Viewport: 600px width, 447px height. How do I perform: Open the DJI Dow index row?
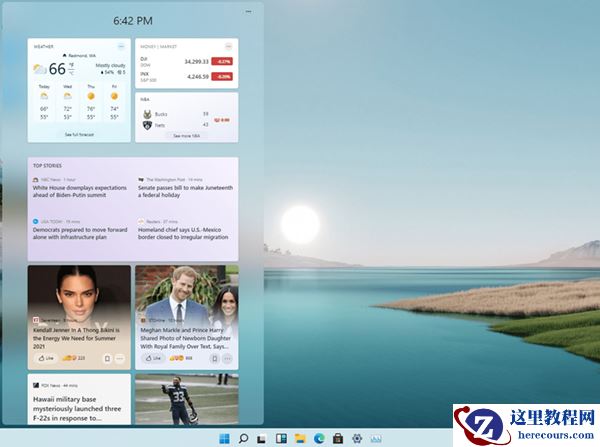pyautogui.click(x=186, y=62)
